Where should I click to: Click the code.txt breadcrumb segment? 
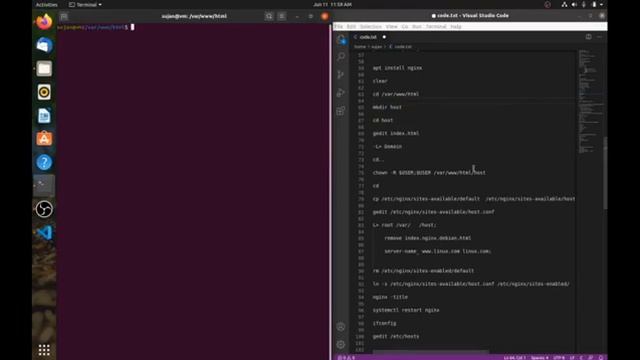tap(400, 47)
